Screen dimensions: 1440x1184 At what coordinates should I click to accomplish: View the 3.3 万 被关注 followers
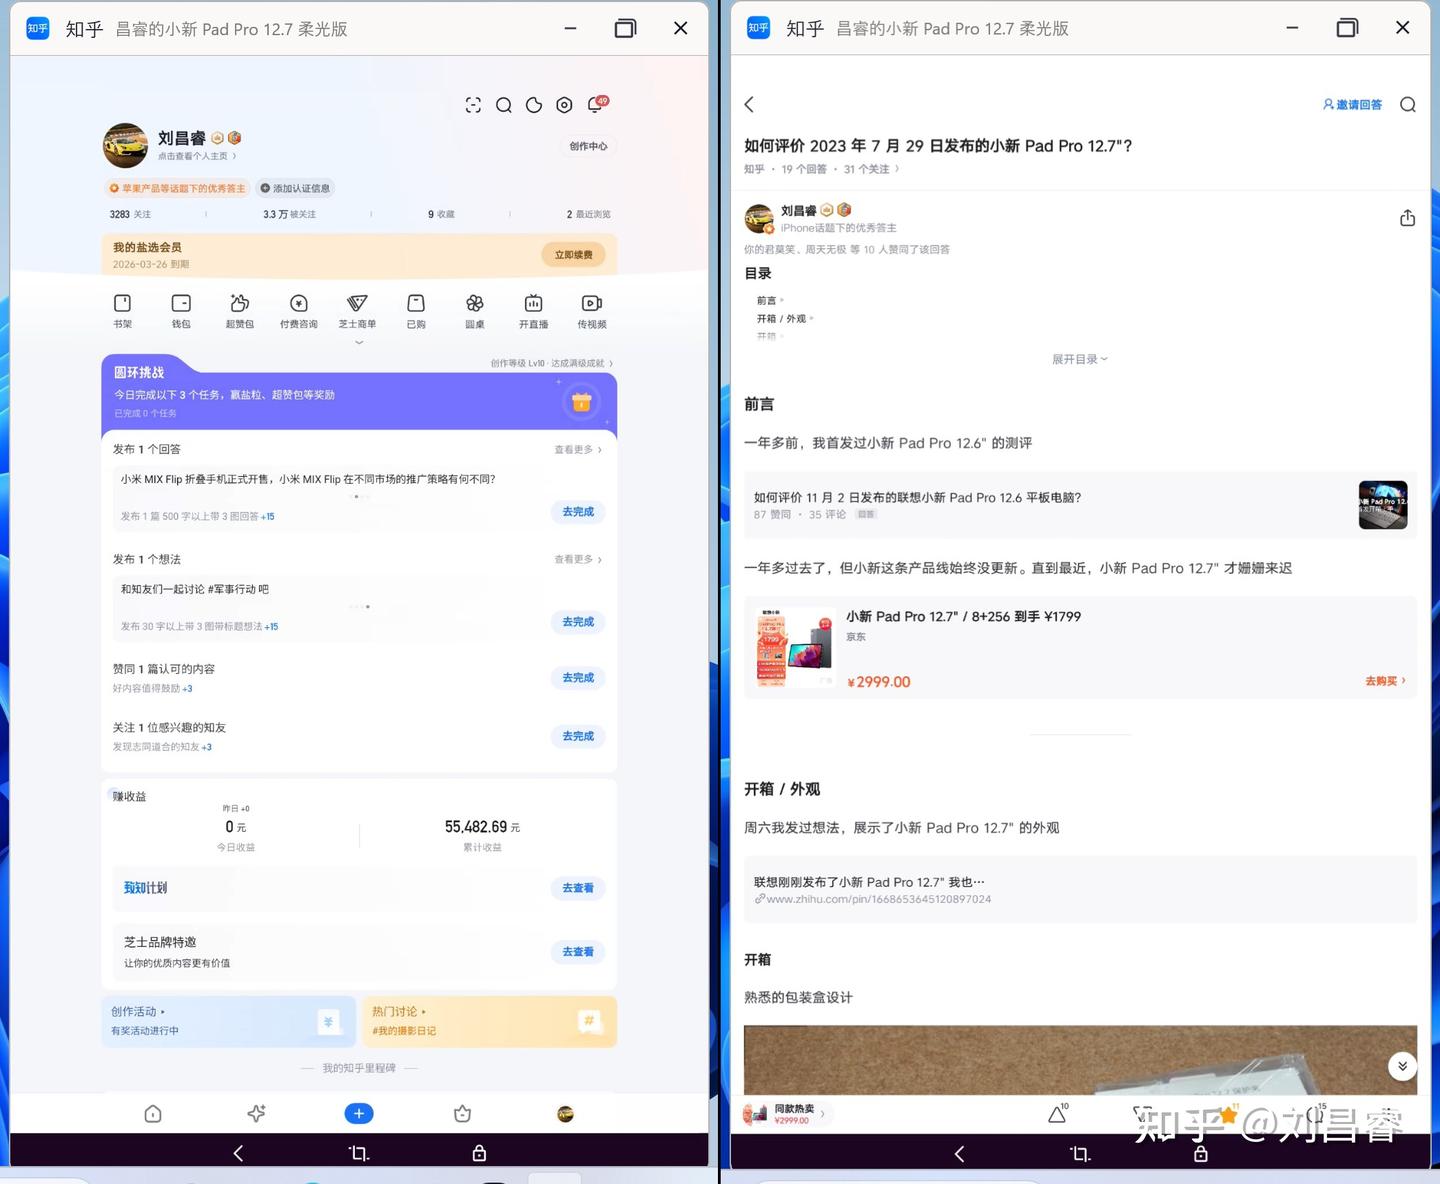point(289,214)
